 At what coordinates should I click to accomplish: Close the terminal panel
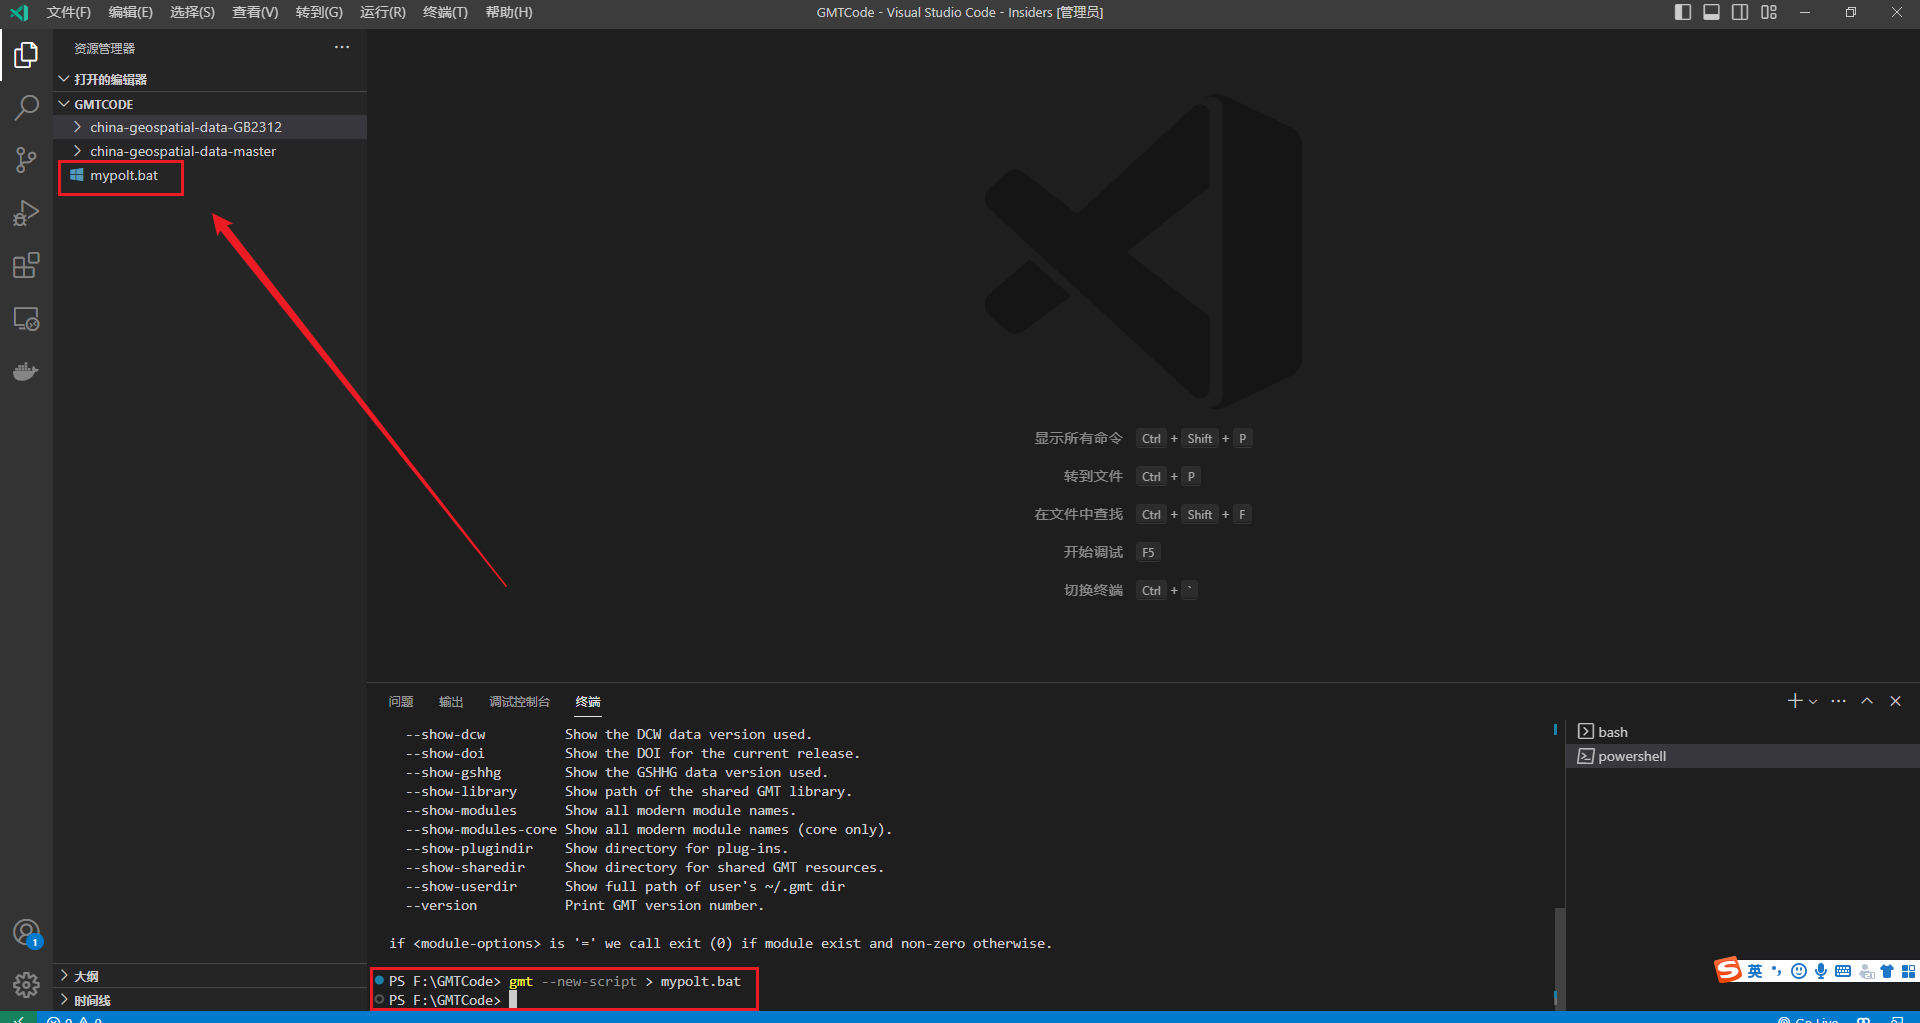point(1895,701)
